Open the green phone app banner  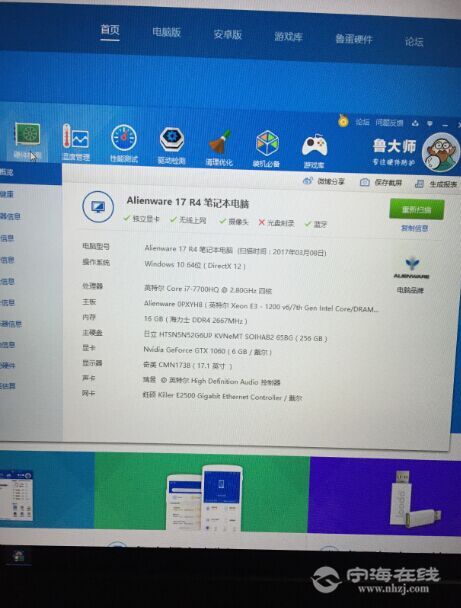tap(202, 492)
